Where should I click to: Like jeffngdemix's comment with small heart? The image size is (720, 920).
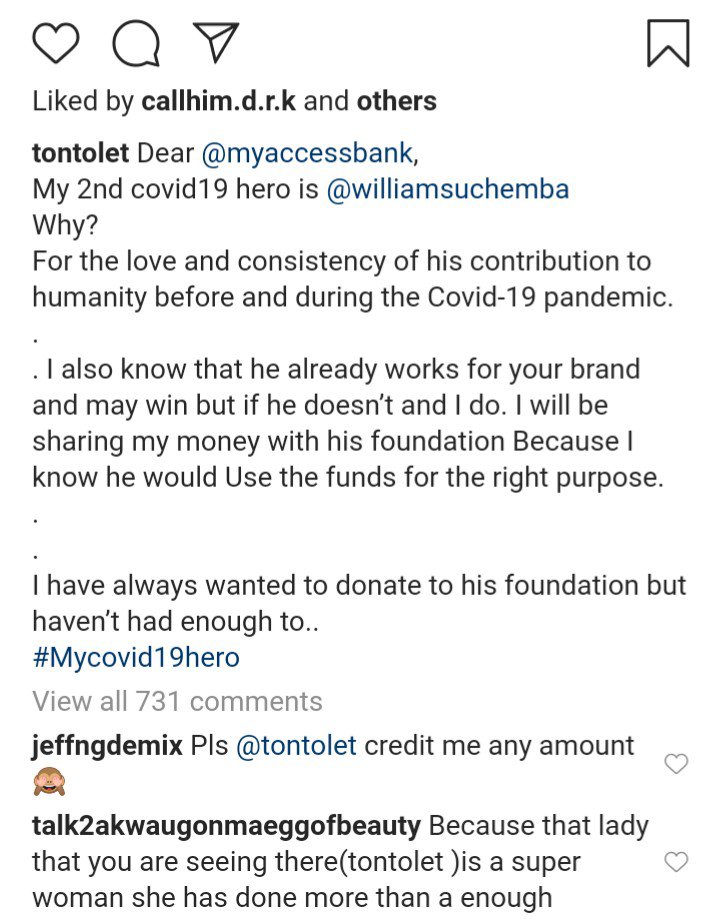(676, 764)
